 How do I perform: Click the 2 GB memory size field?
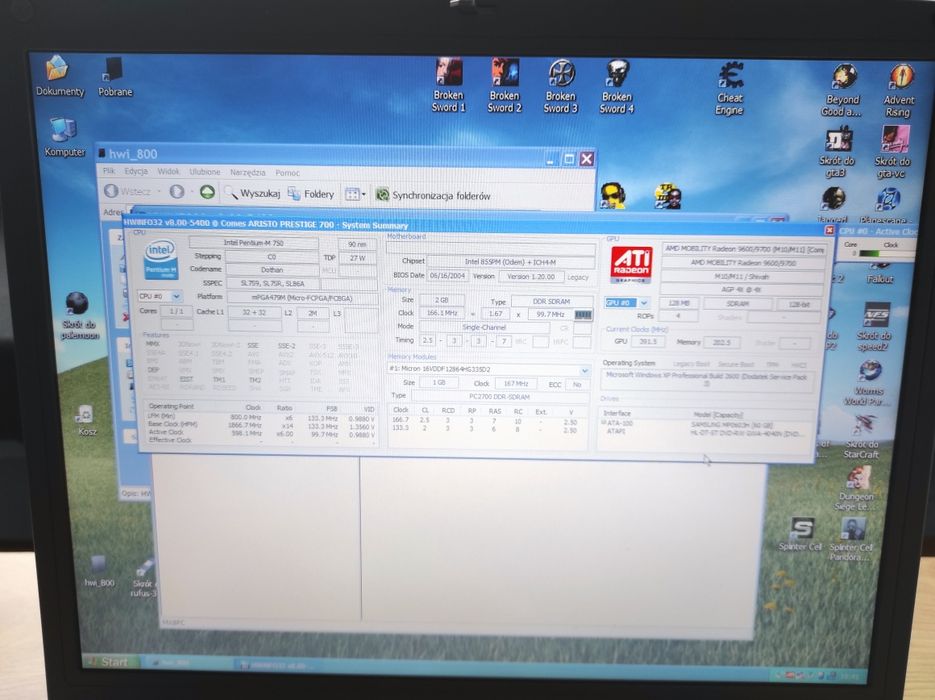[x=441, y=301]
